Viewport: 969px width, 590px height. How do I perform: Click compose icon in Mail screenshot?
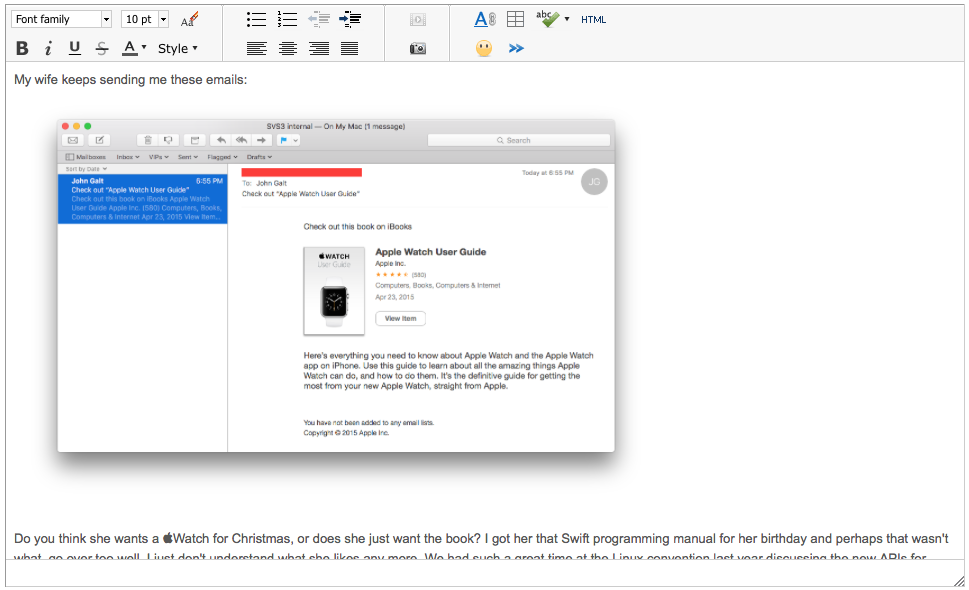point(99,140)
